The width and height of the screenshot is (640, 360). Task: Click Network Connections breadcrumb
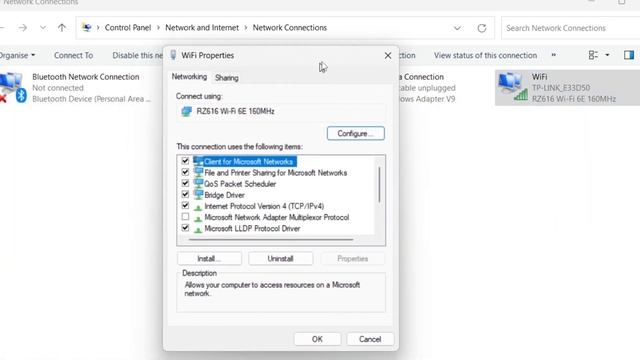click(x=290, y=28)
